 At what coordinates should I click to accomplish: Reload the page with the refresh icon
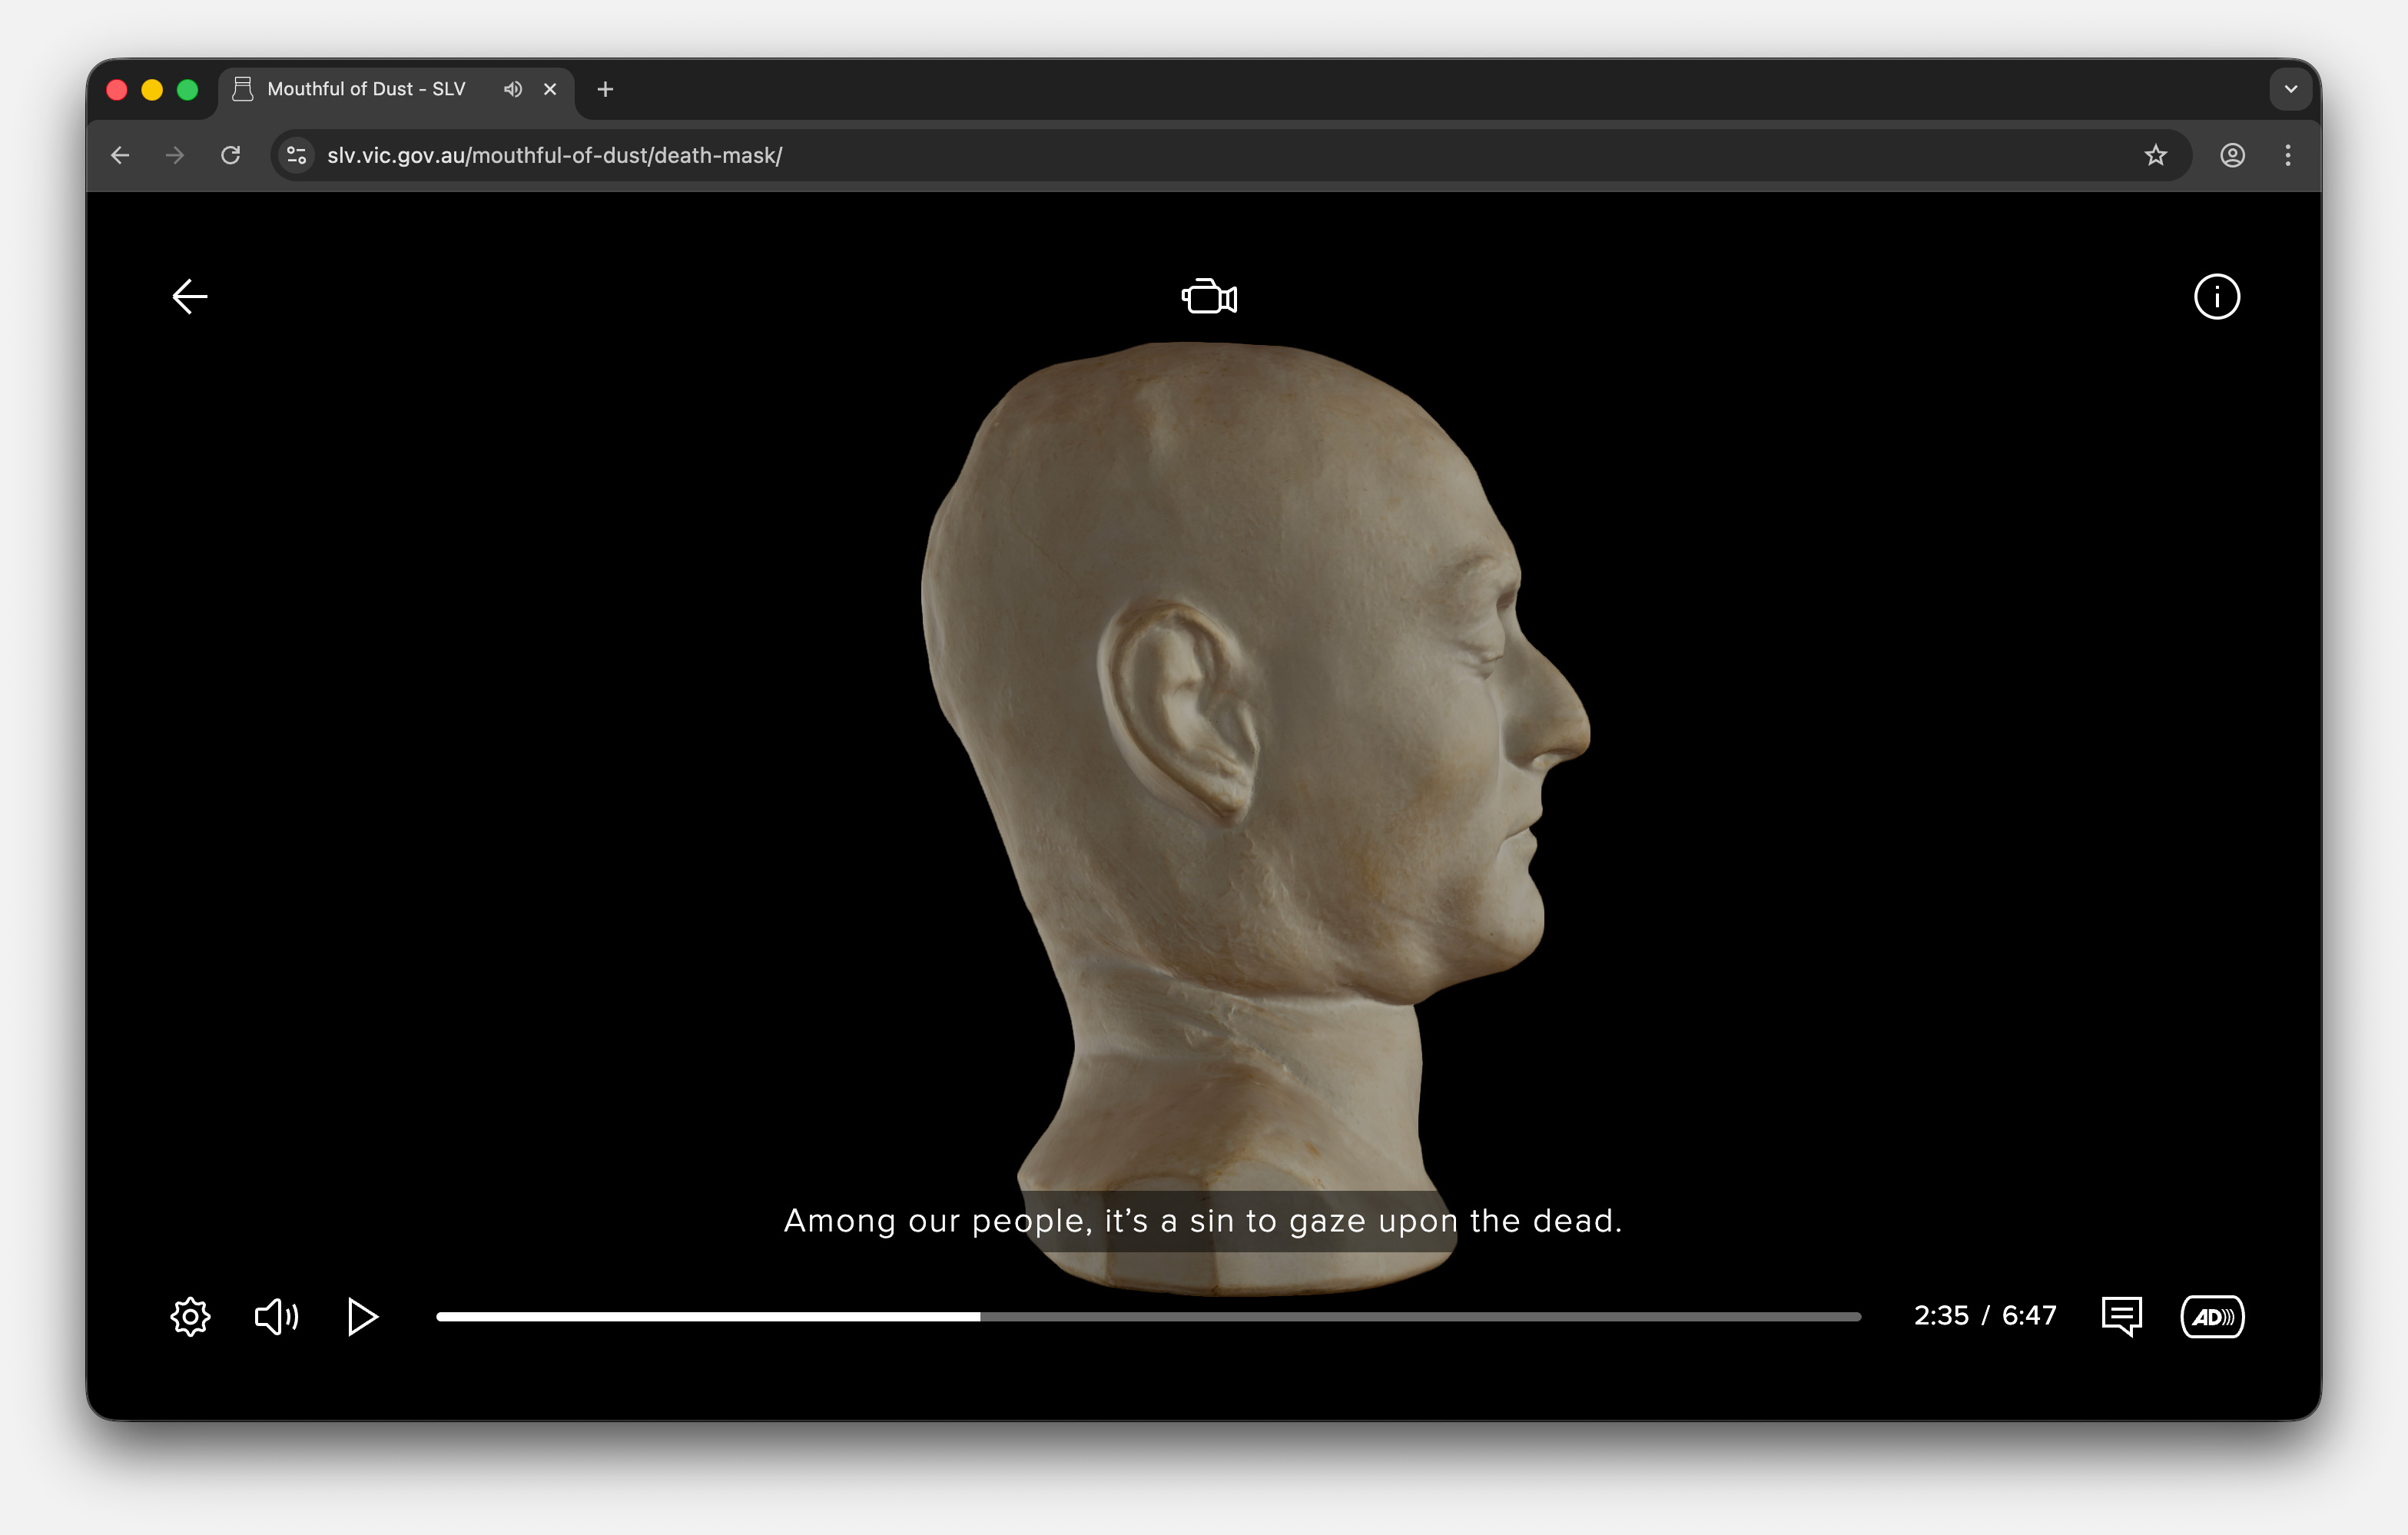(x=230, y=155)
